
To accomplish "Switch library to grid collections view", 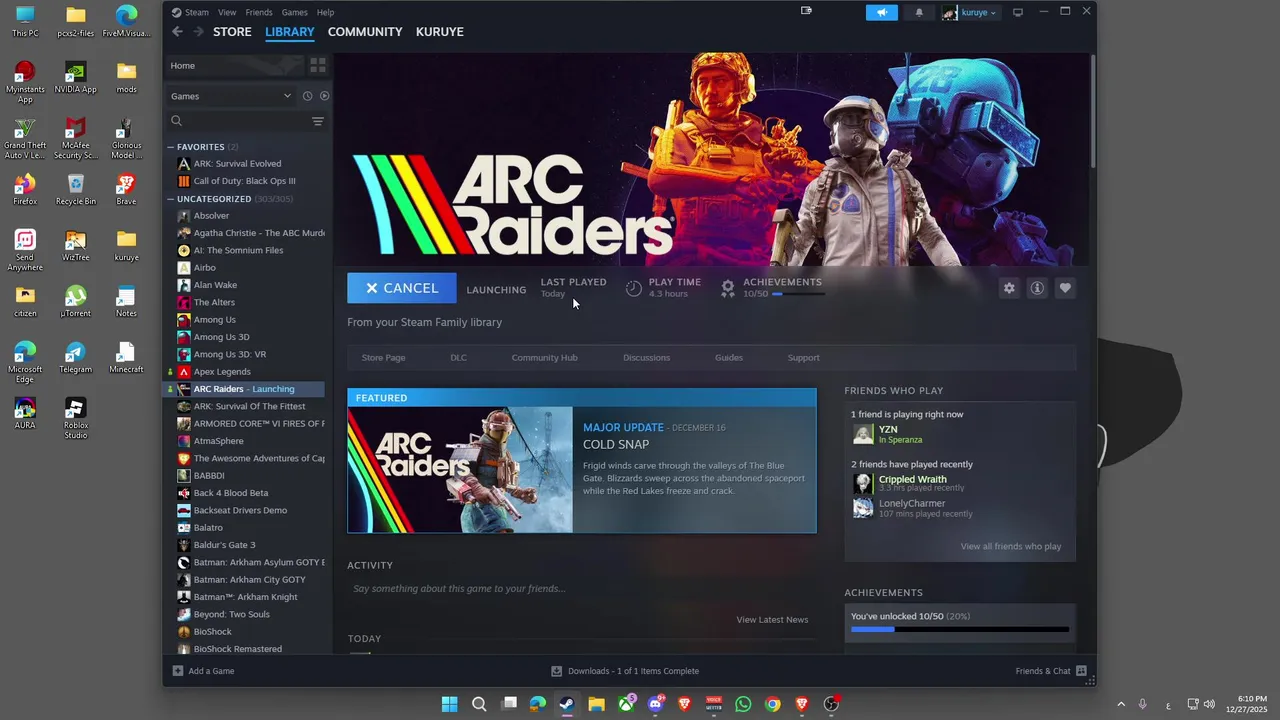I will [x=318, y=65].
